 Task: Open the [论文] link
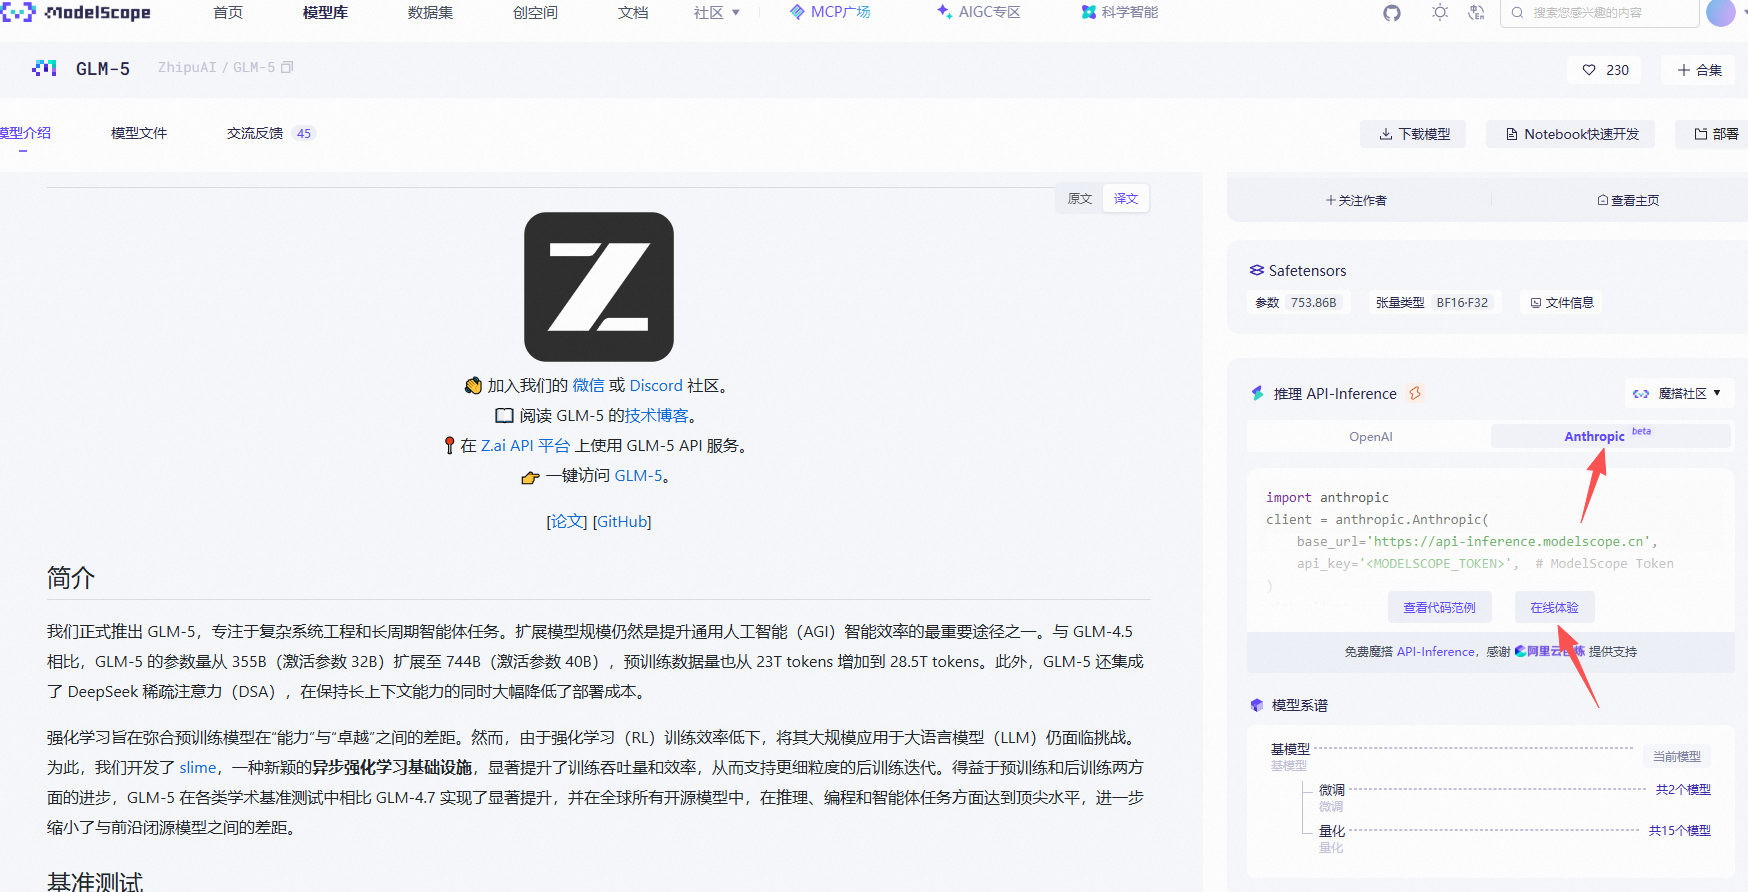click(x=567, y=521)
